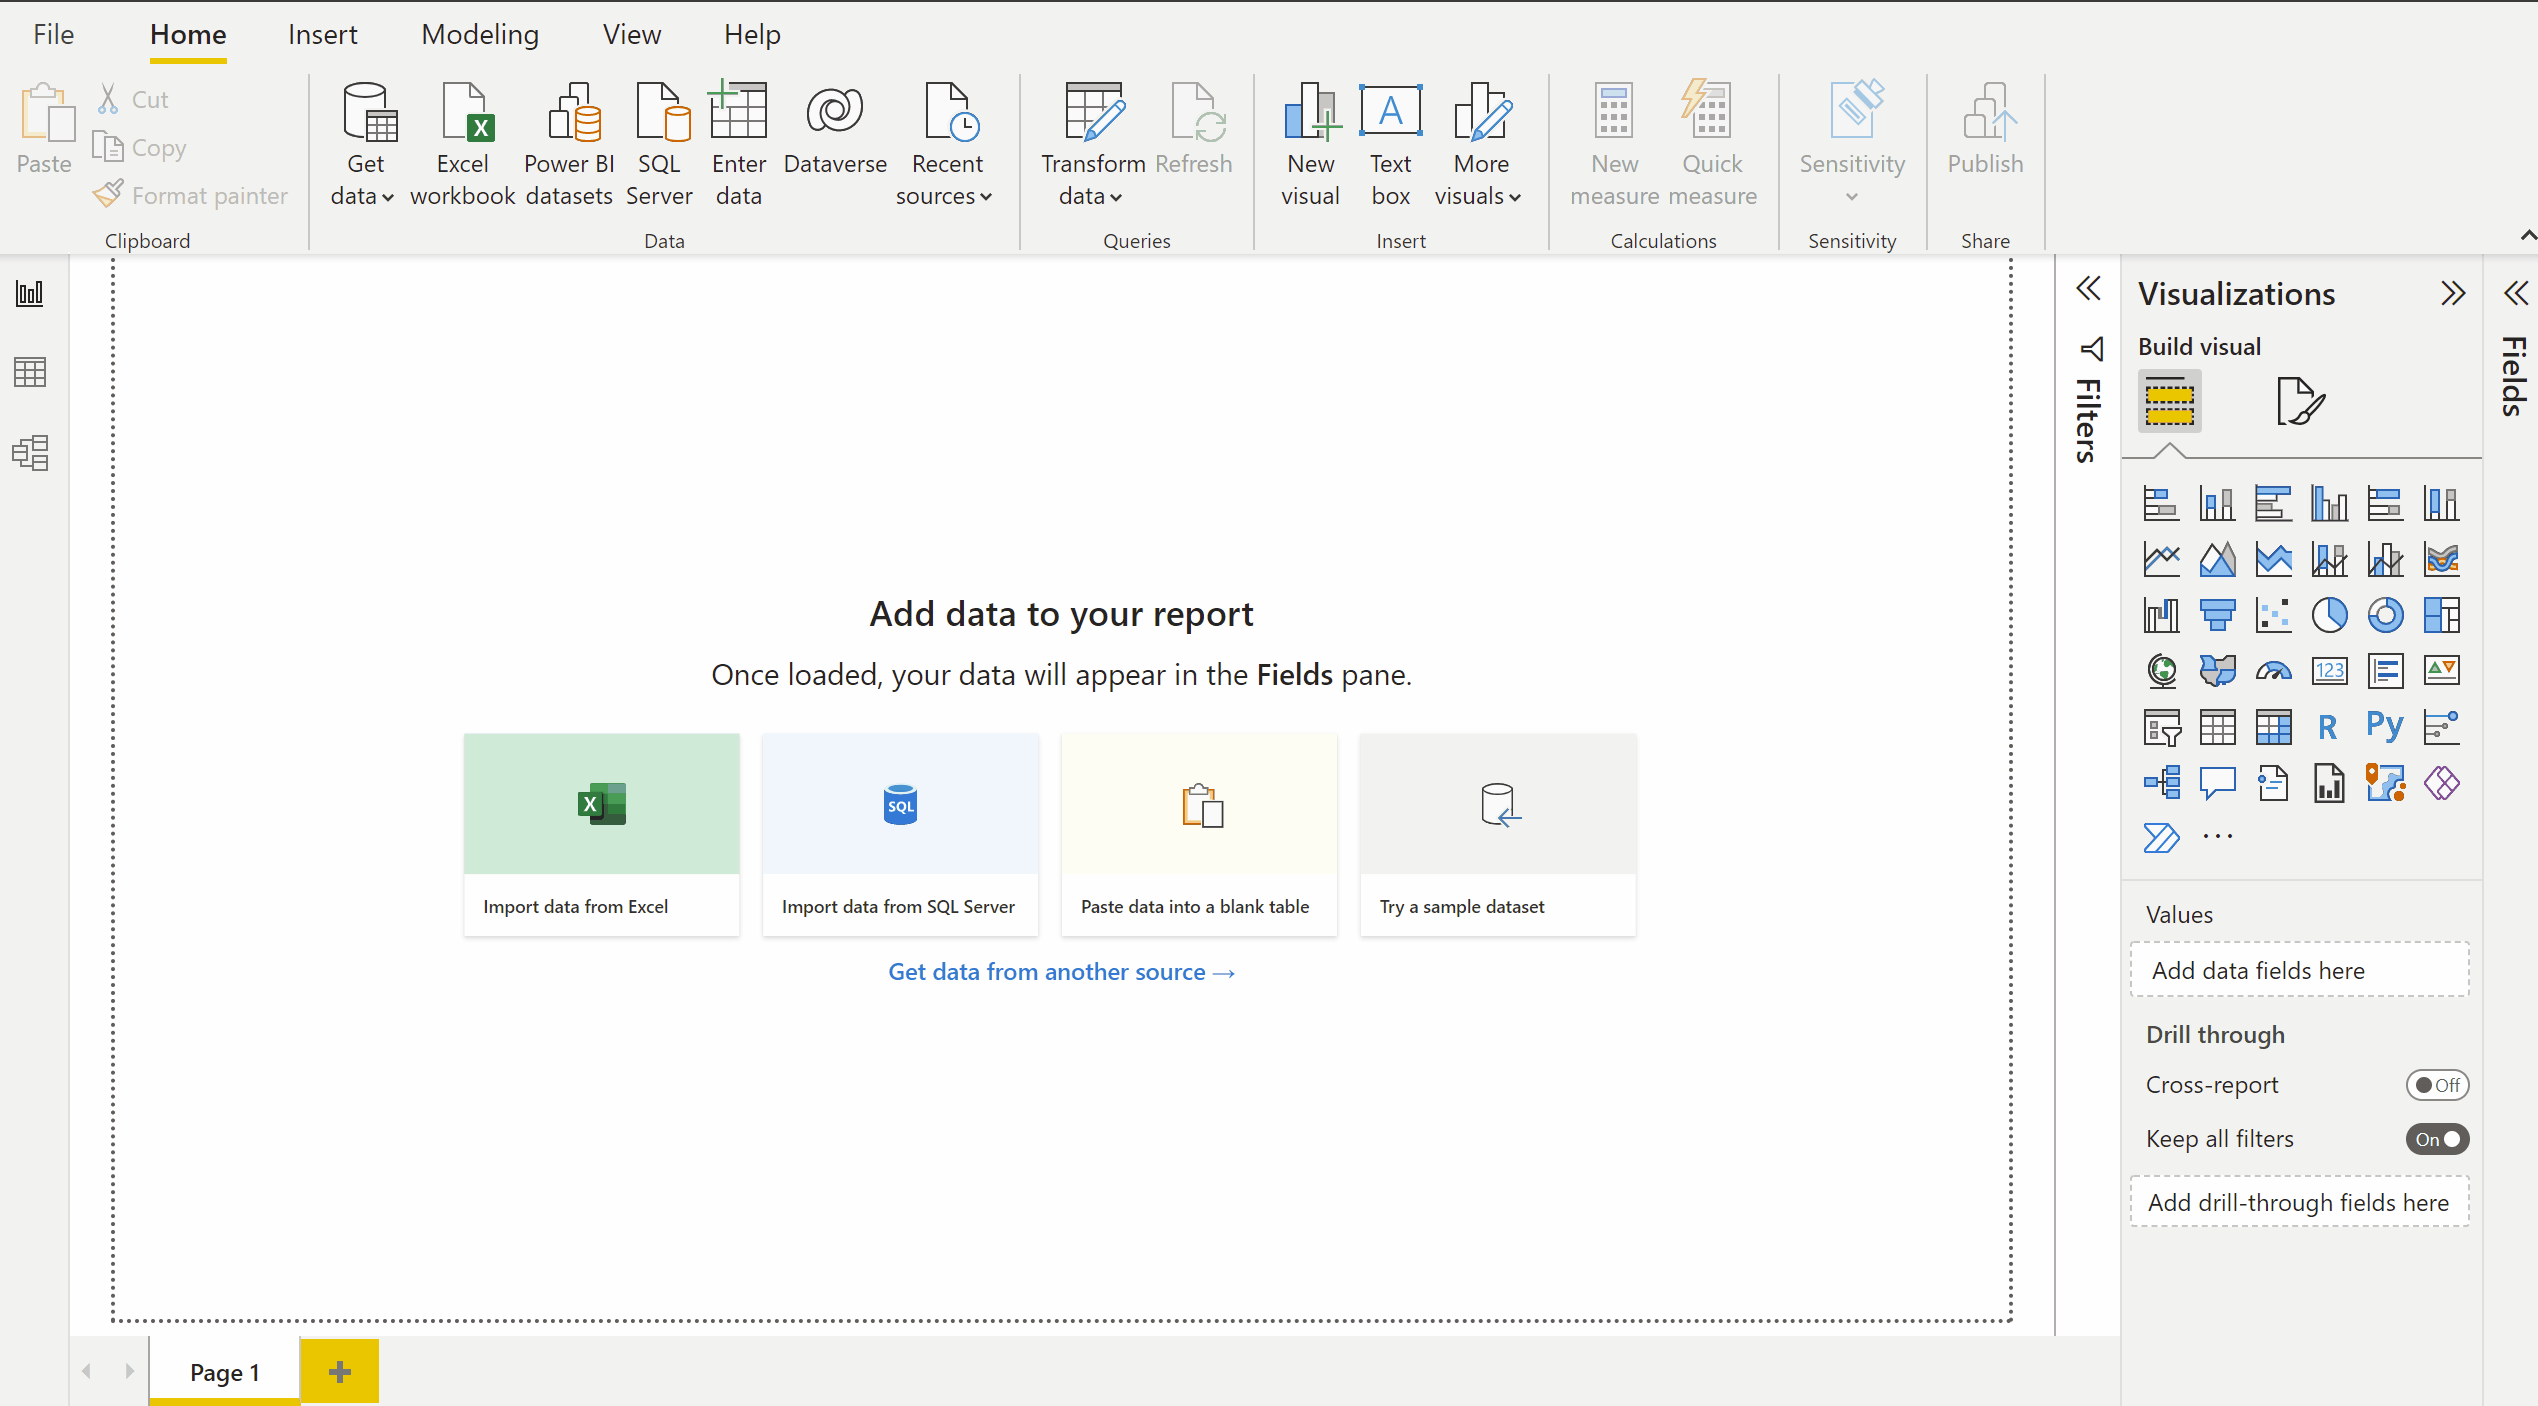The height and width of the screenshot is (1406, 2538).
Task: Click the Publish button
Action: coord(1985,130)
